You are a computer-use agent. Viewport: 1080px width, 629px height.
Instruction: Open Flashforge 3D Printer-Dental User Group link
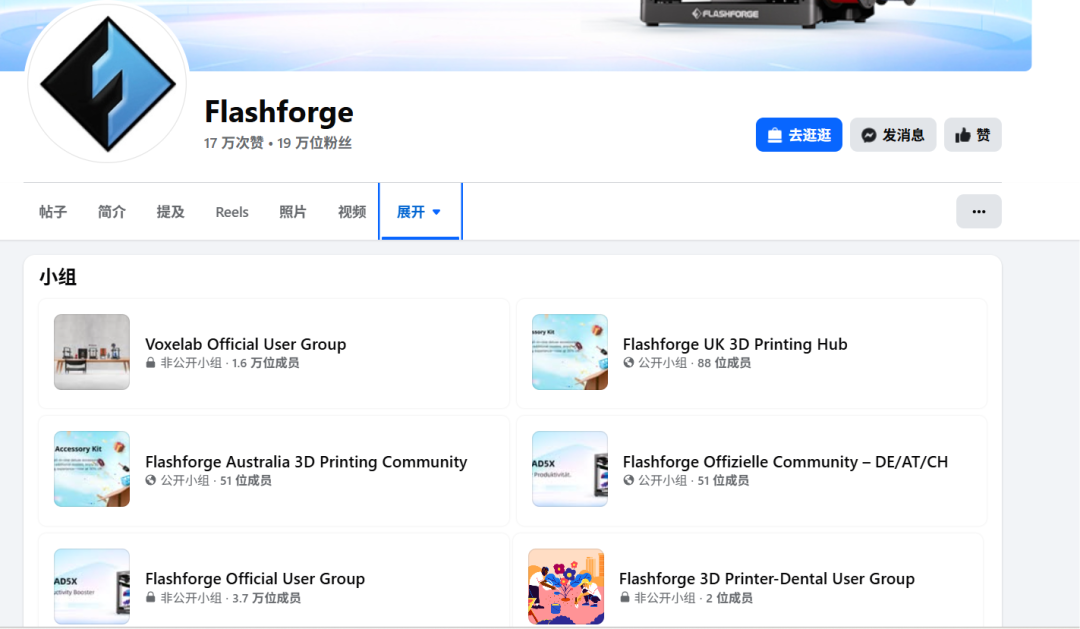coord(766,579)
